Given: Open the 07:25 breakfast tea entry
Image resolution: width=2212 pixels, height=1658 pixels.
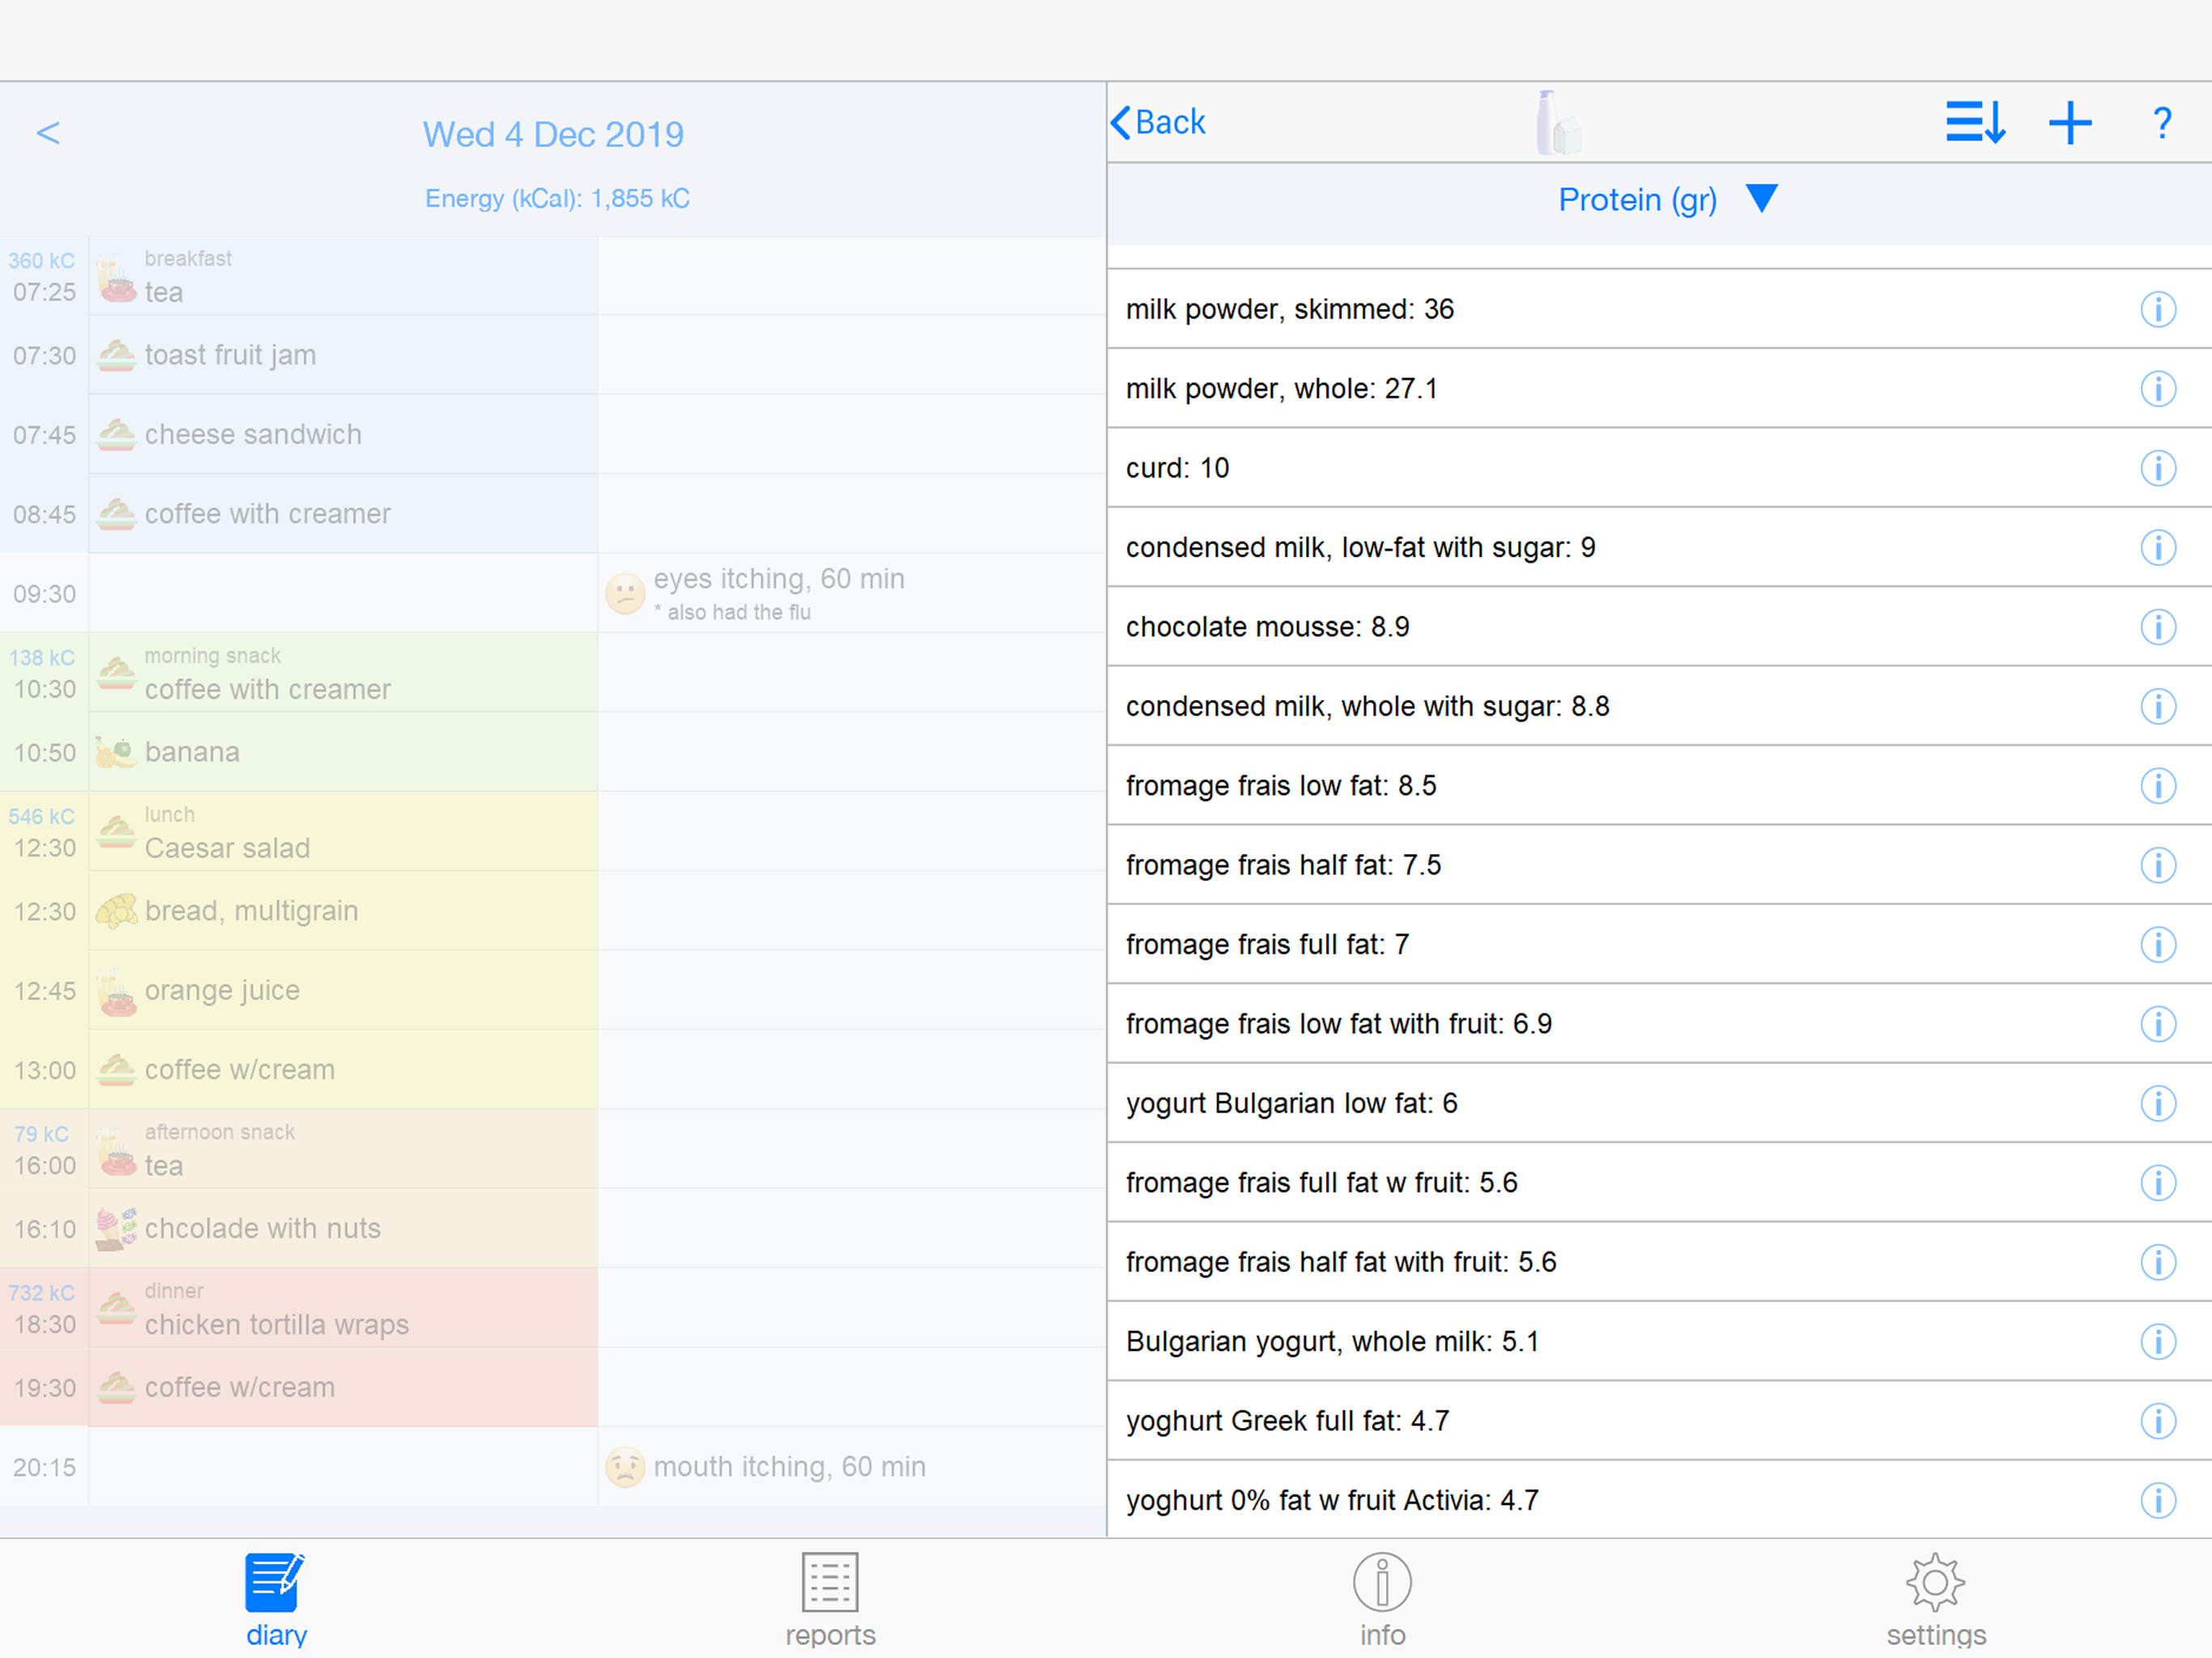Looking at the screenshot, I should point(343,276).
